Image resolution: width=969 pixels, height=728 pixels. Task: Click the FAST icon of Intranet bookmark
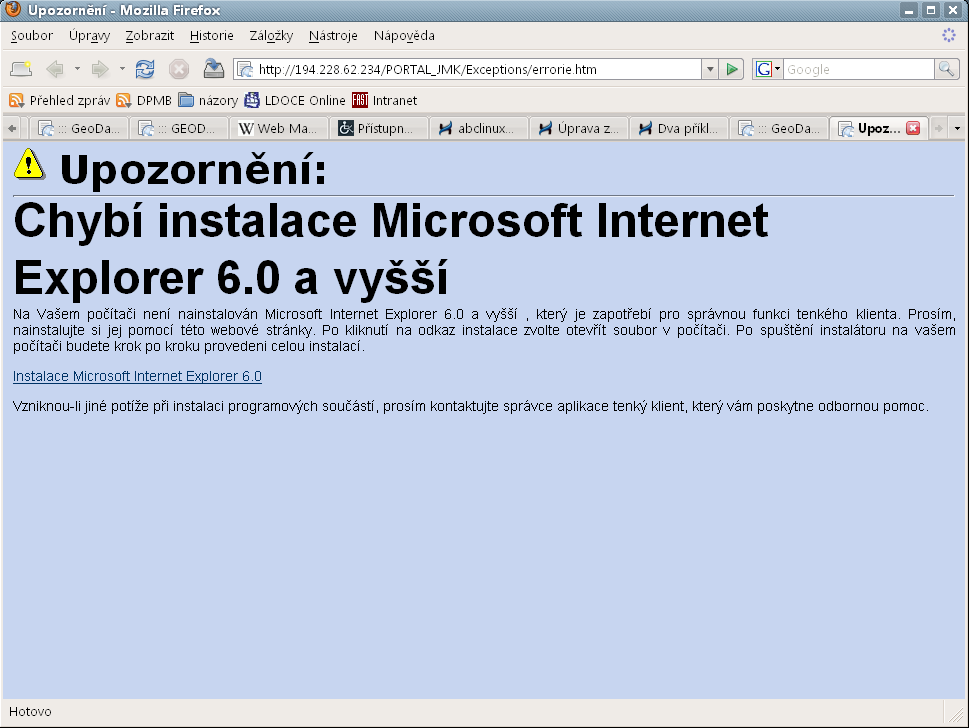point(360,100)
